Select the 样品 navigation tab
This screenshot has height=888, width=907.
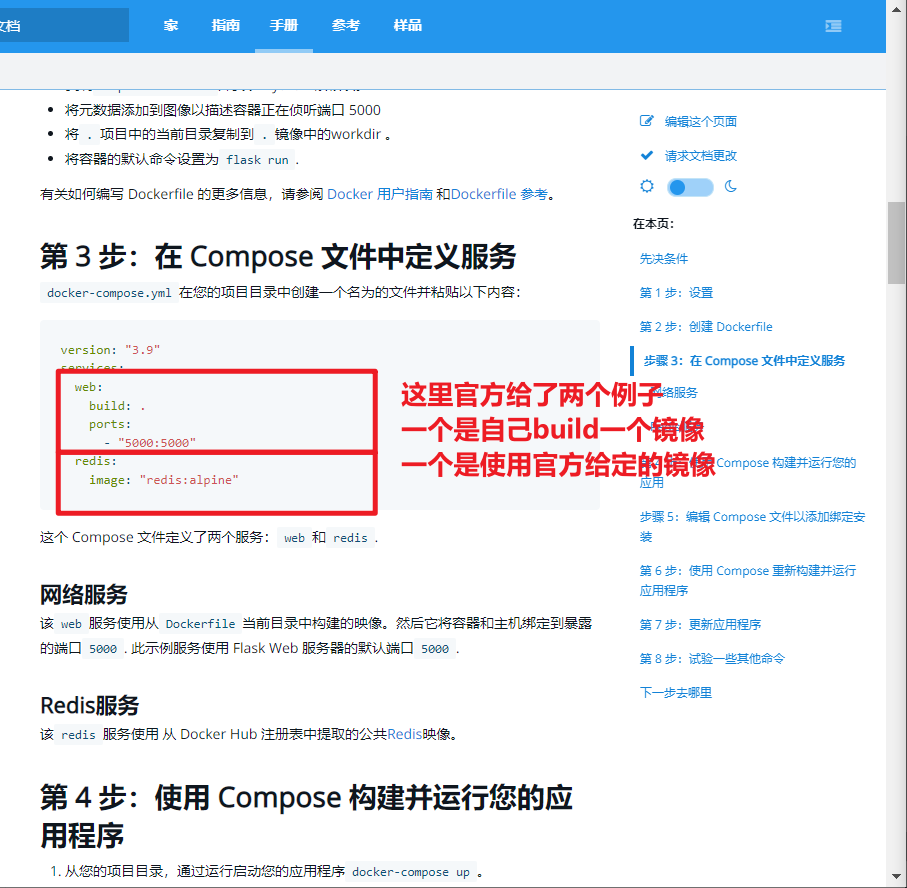tap(407, 26)
